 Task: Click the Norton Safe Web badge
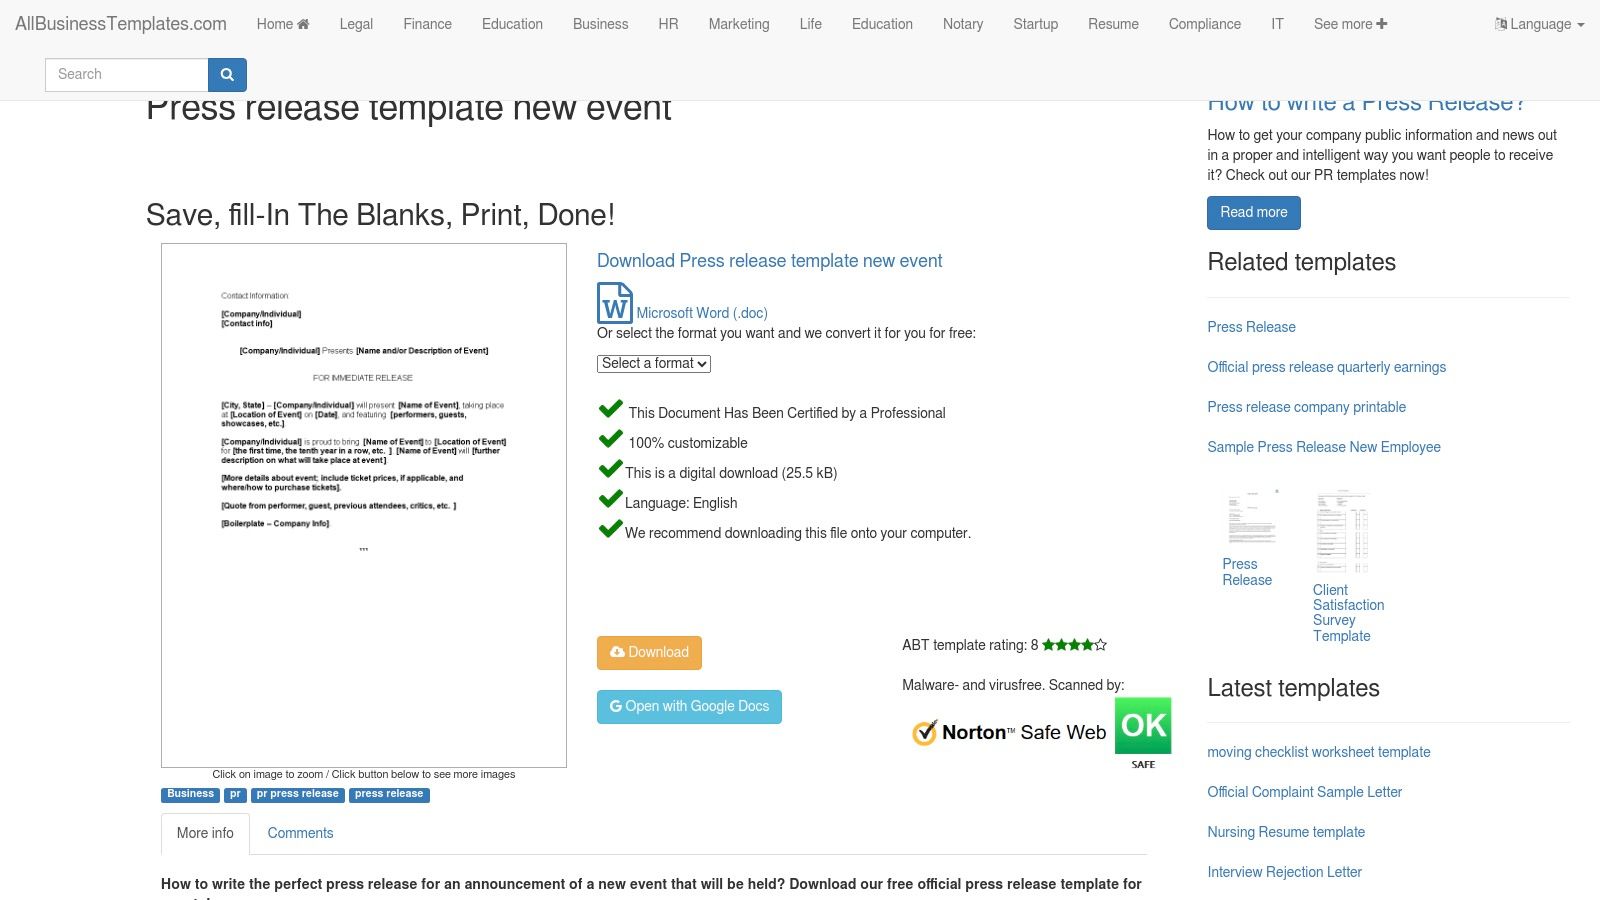1009,732
